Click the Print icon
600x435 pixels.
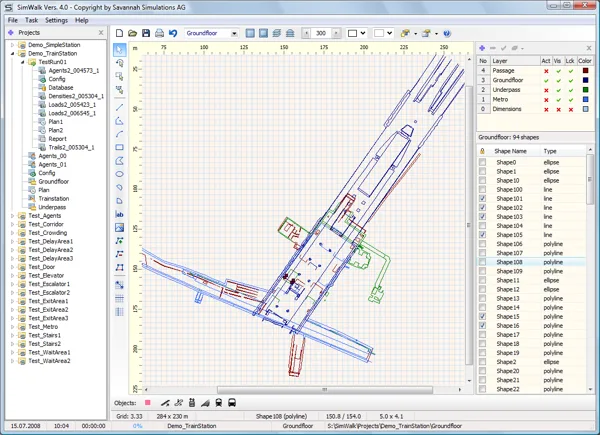click(x=159, y=33)
